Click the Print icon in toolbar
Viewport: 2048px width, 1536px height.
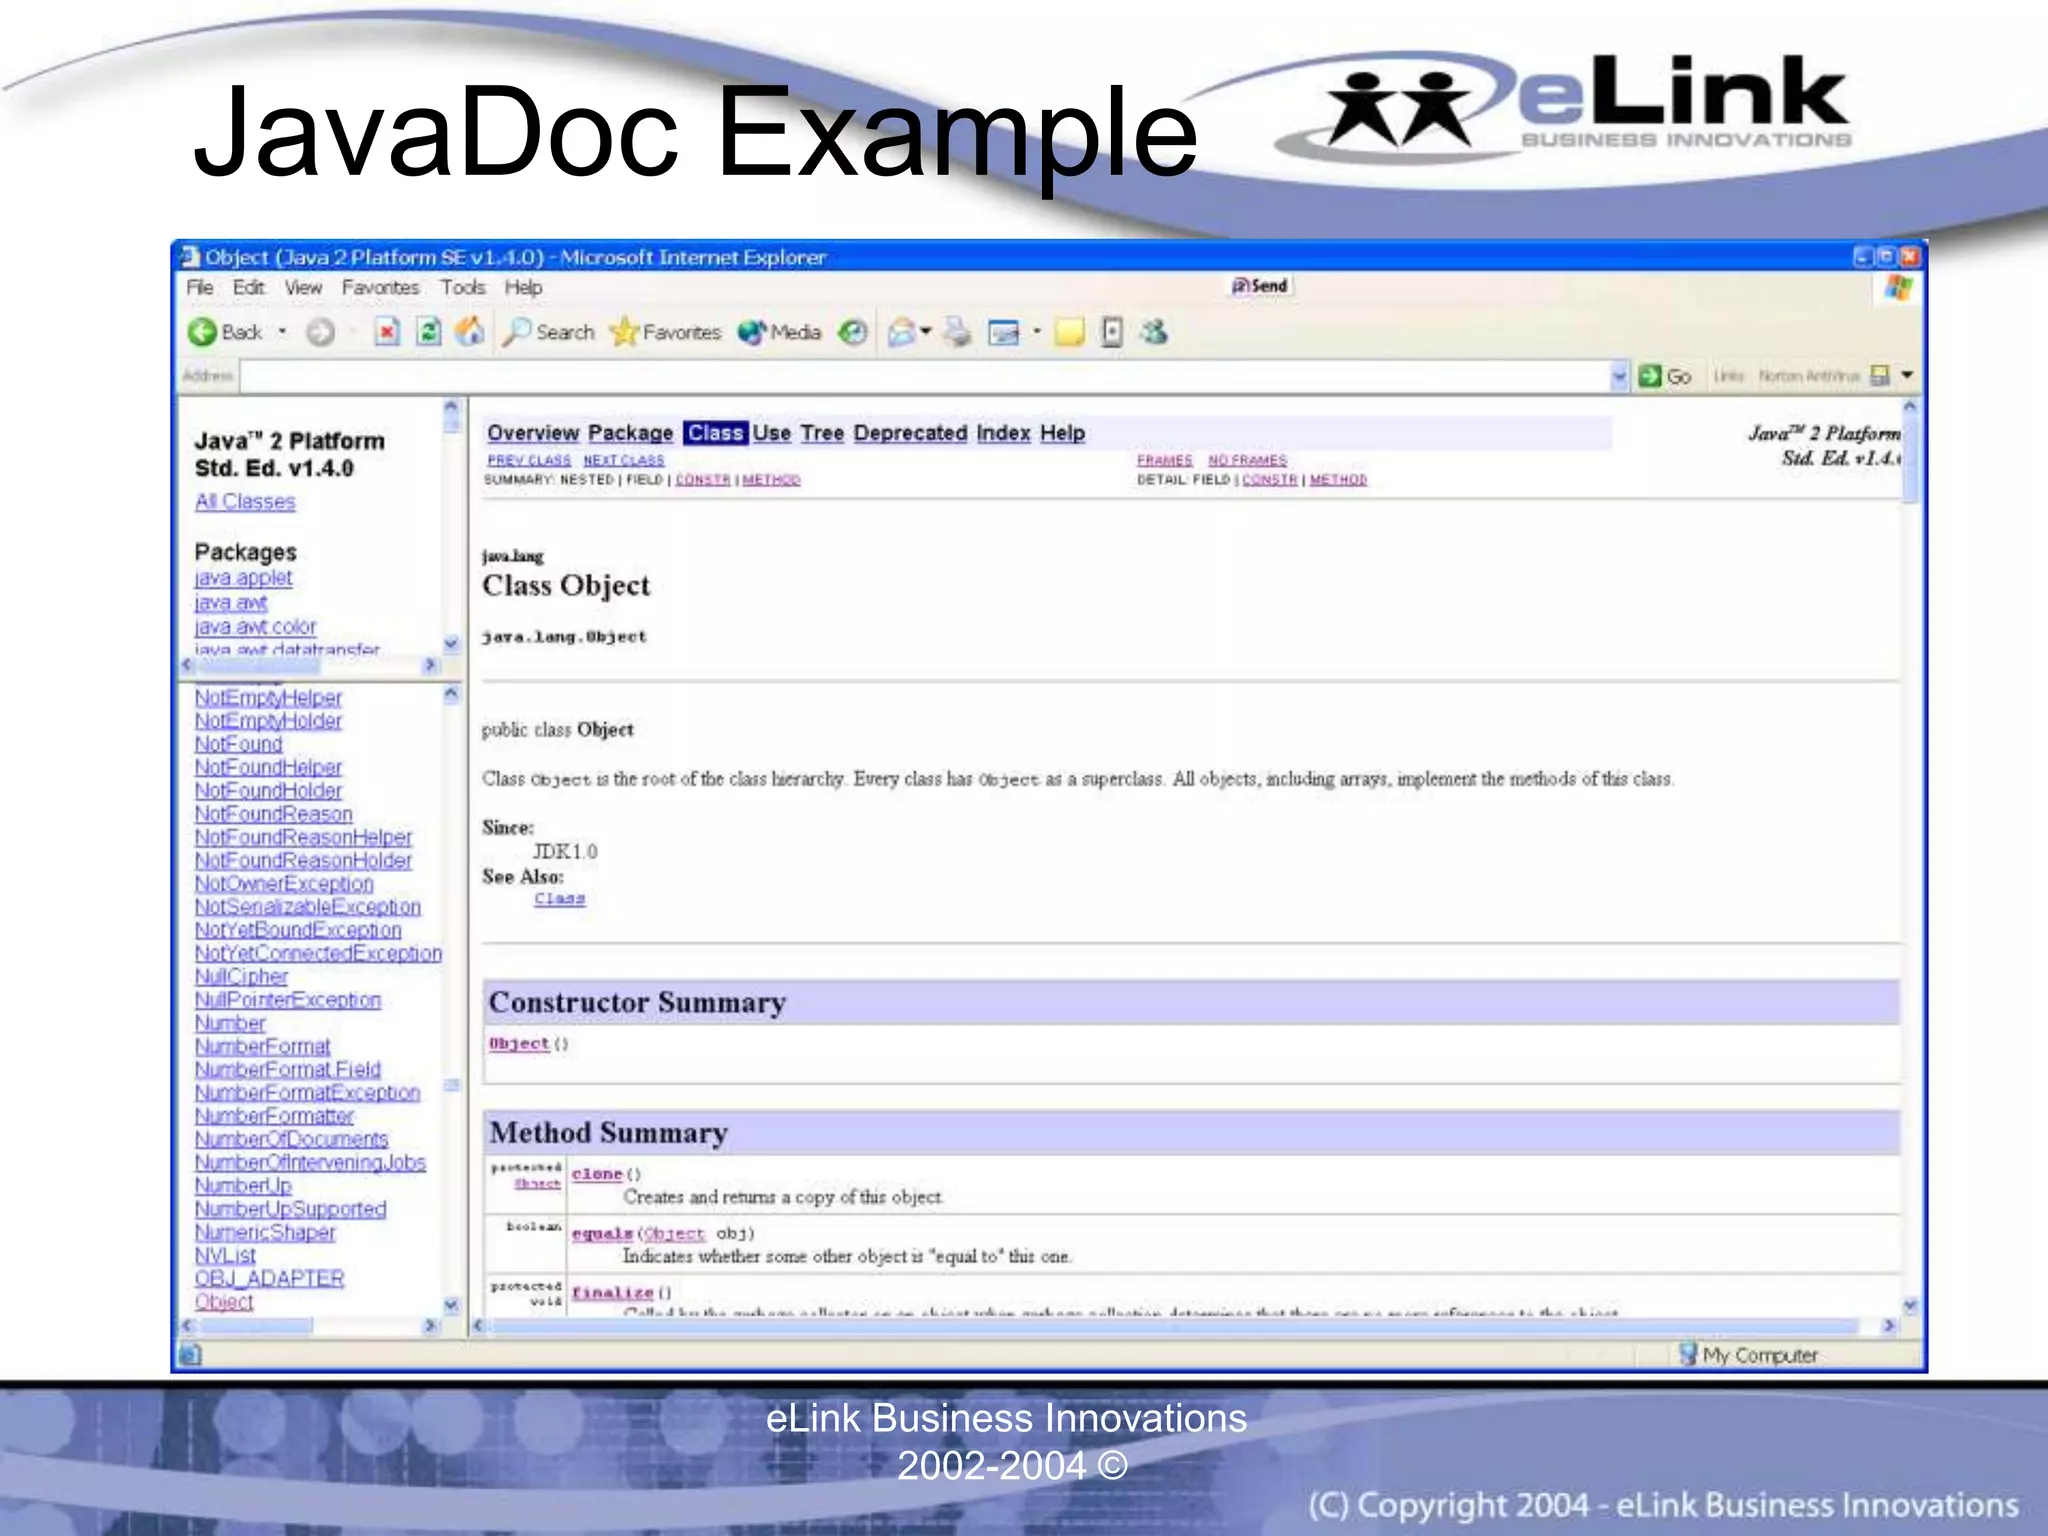coord(957,332)
